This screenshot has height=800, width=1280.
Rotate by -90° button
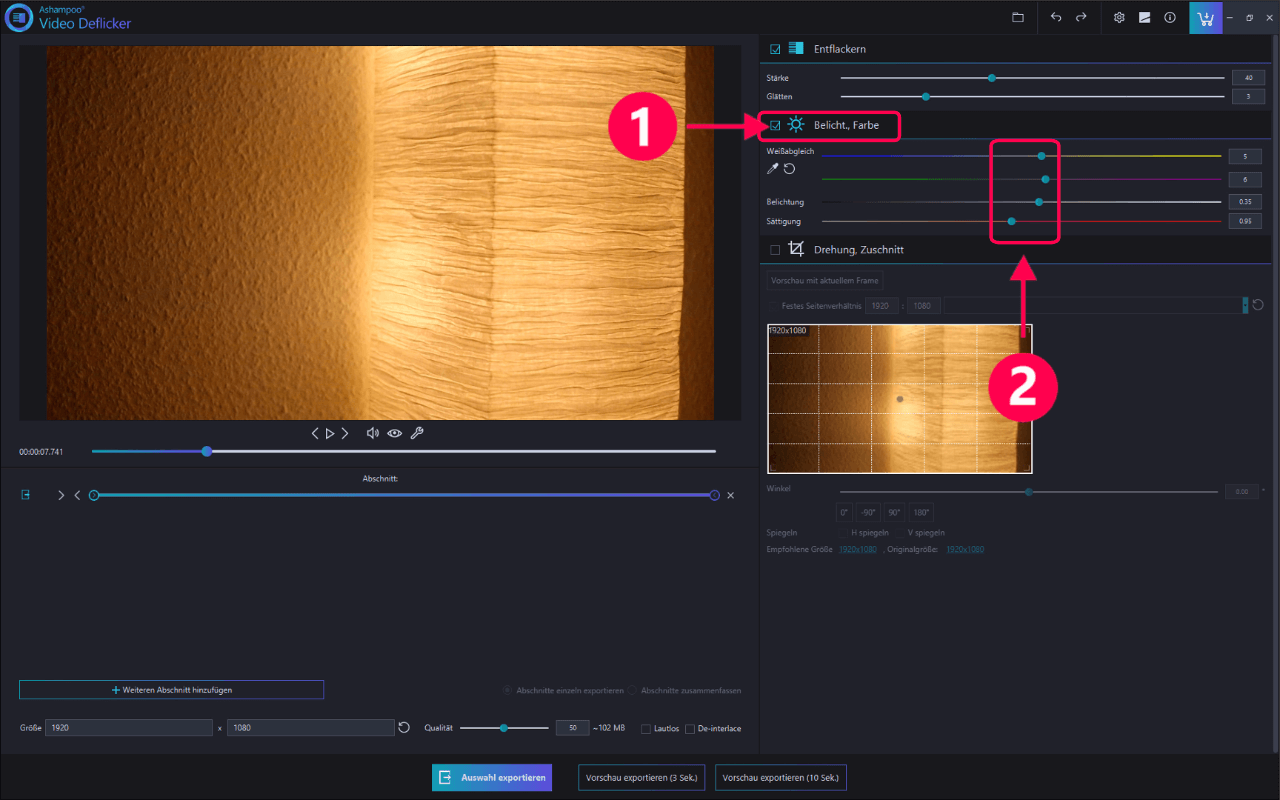pos(868,512)
